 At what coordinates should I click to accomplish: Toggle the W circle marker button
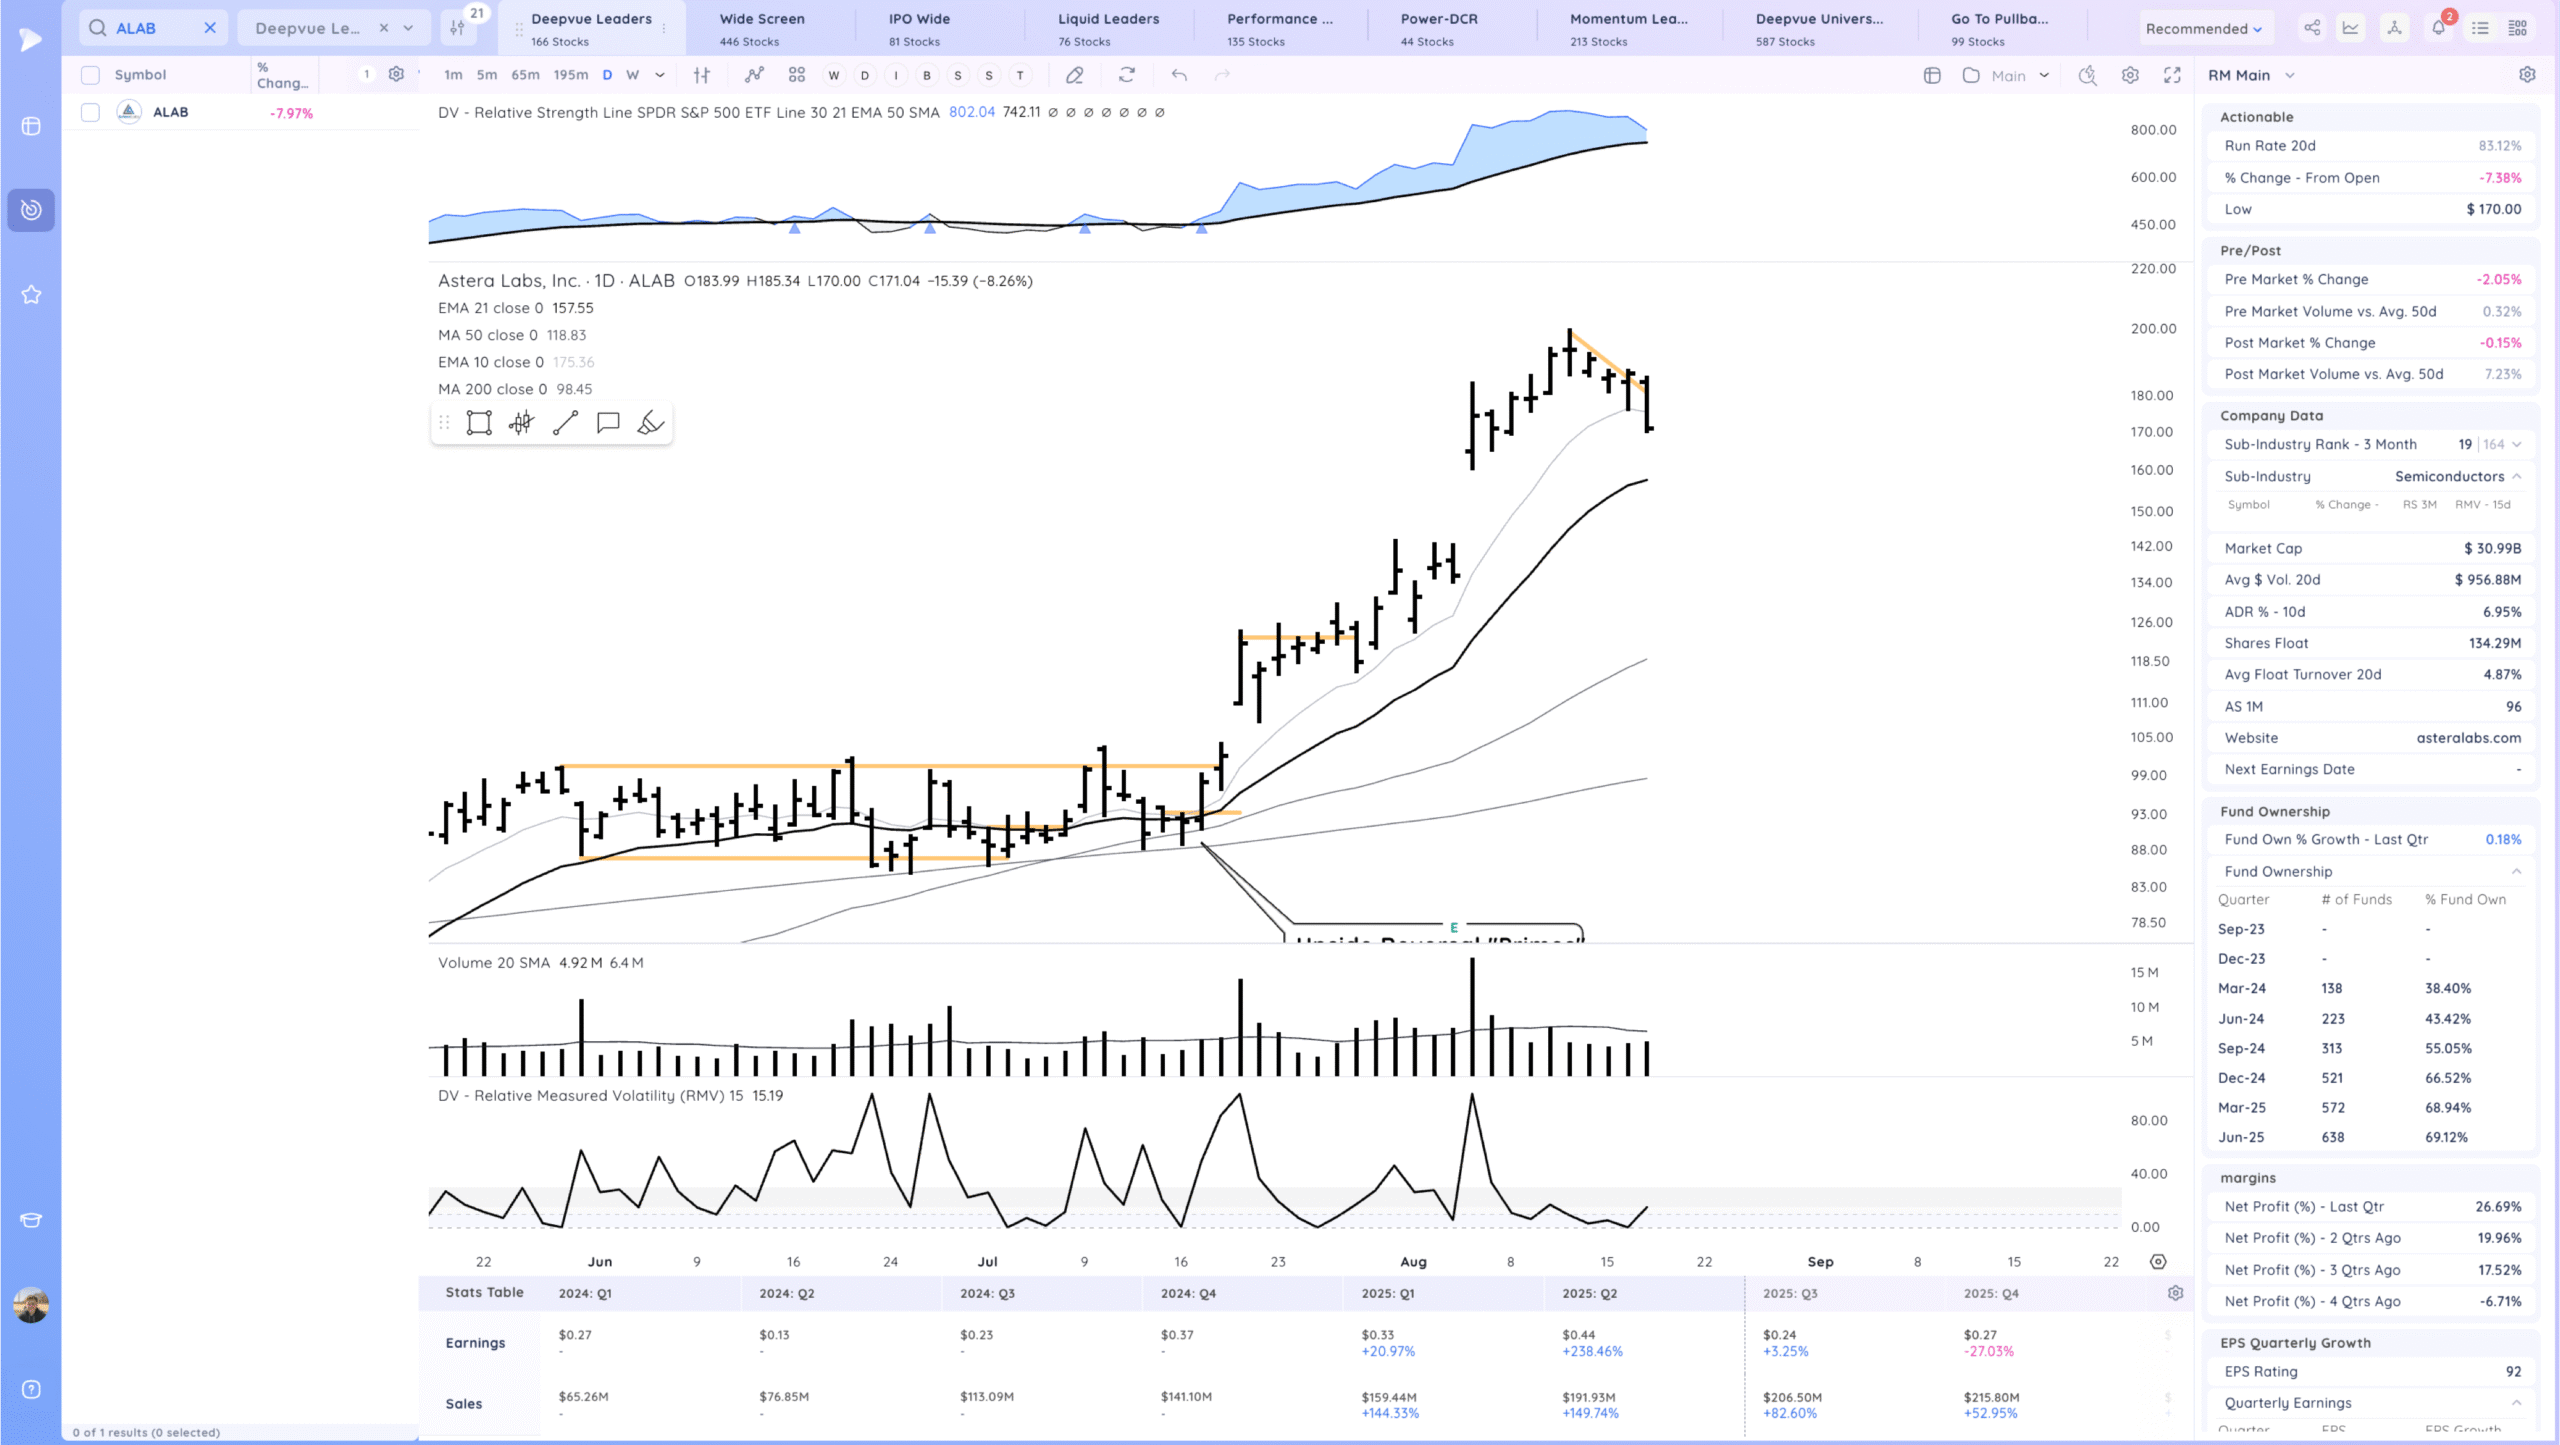click(x=833, y=75)
